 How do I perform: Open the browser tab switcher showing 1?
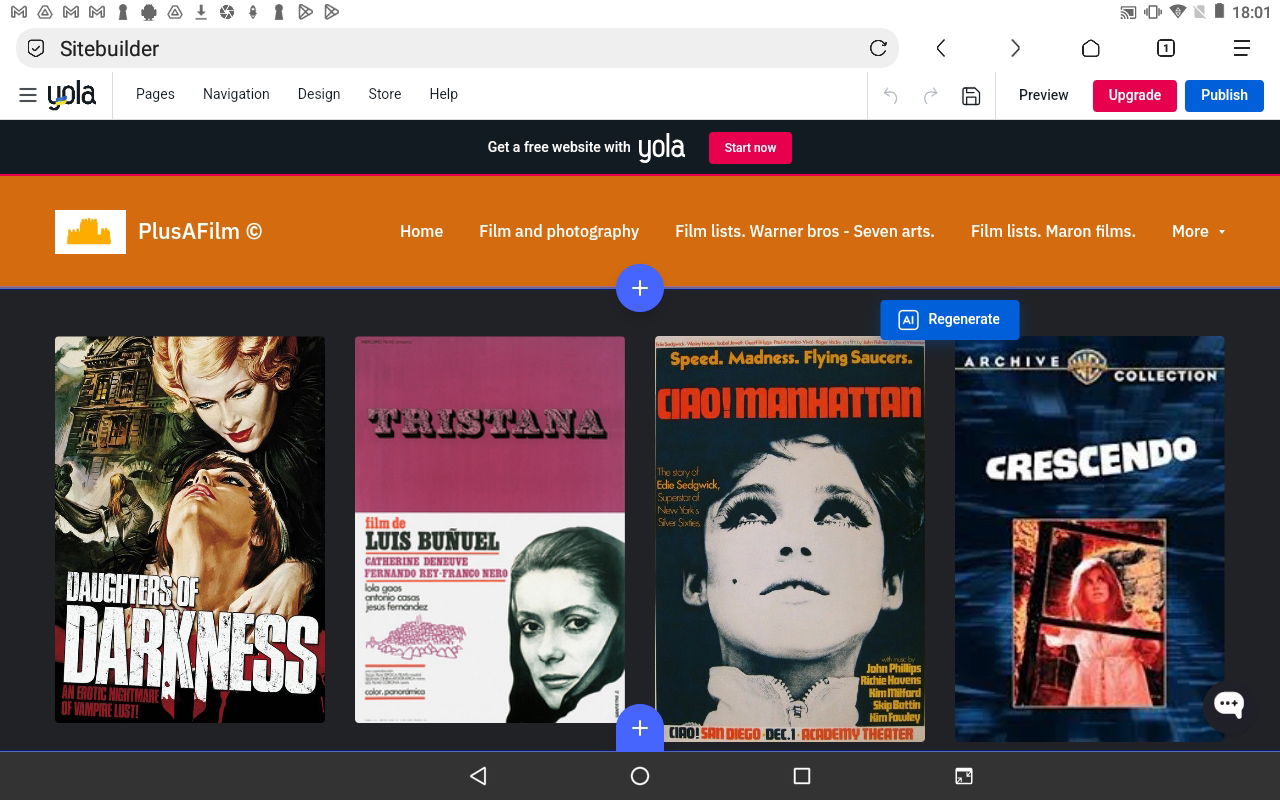click(x=1166, y=48)
